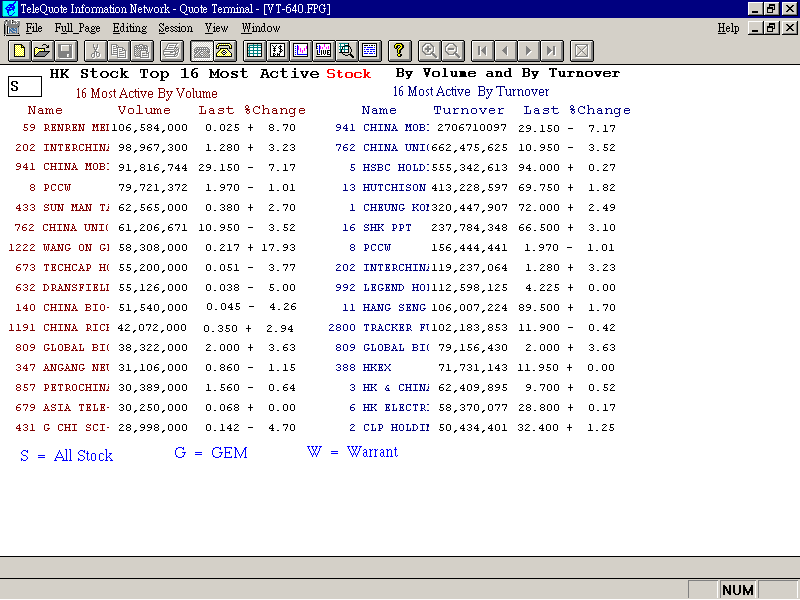Click the grey disconnect phone icon
The width and height of the screenshot is (800, 600).
pyautogui.click(x=202, y=51)
